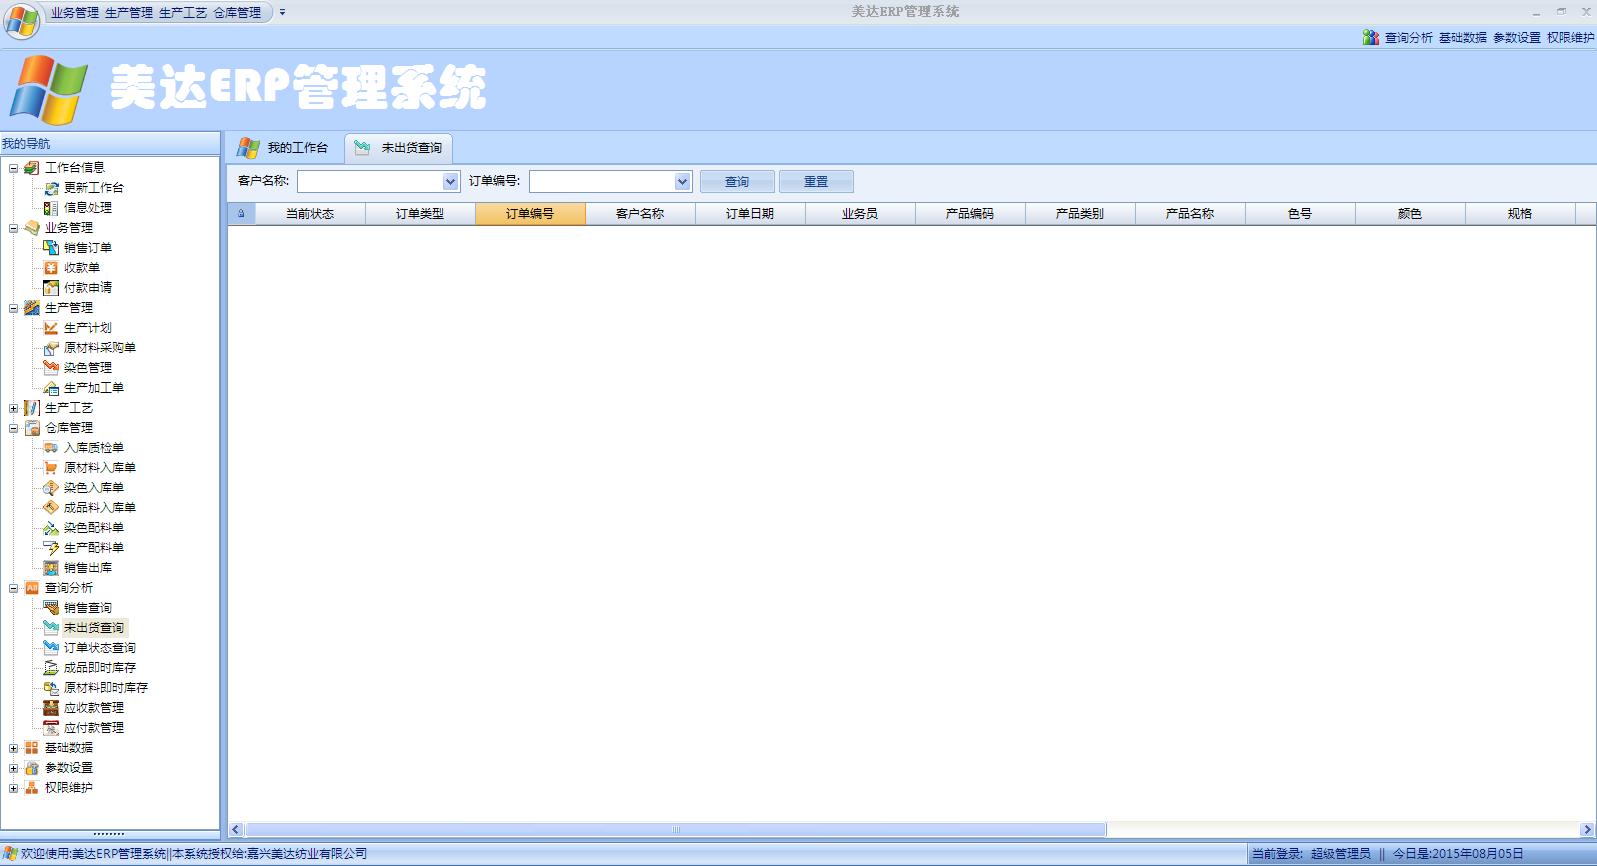Open the 生产管理 menu in top bar
This screenshot has width=1597, height=866.
[129, 13]
